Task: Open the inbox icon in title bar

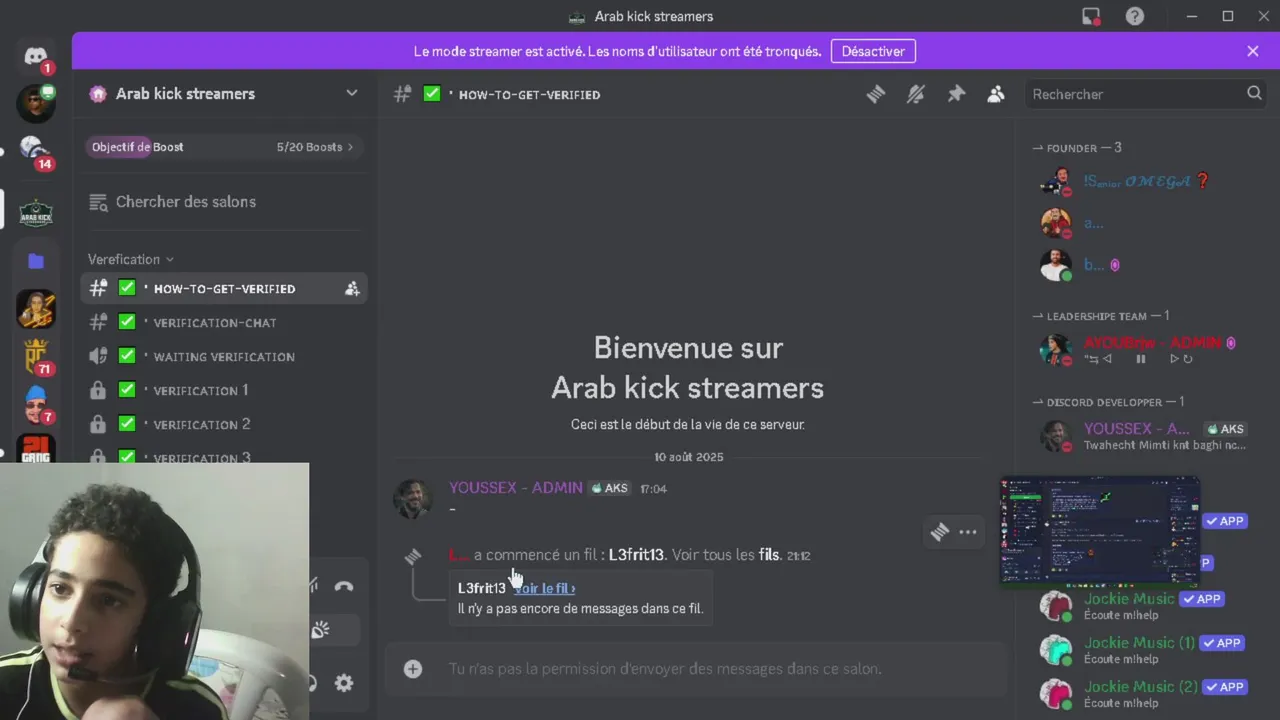Action: click(x=1091, y=16)
